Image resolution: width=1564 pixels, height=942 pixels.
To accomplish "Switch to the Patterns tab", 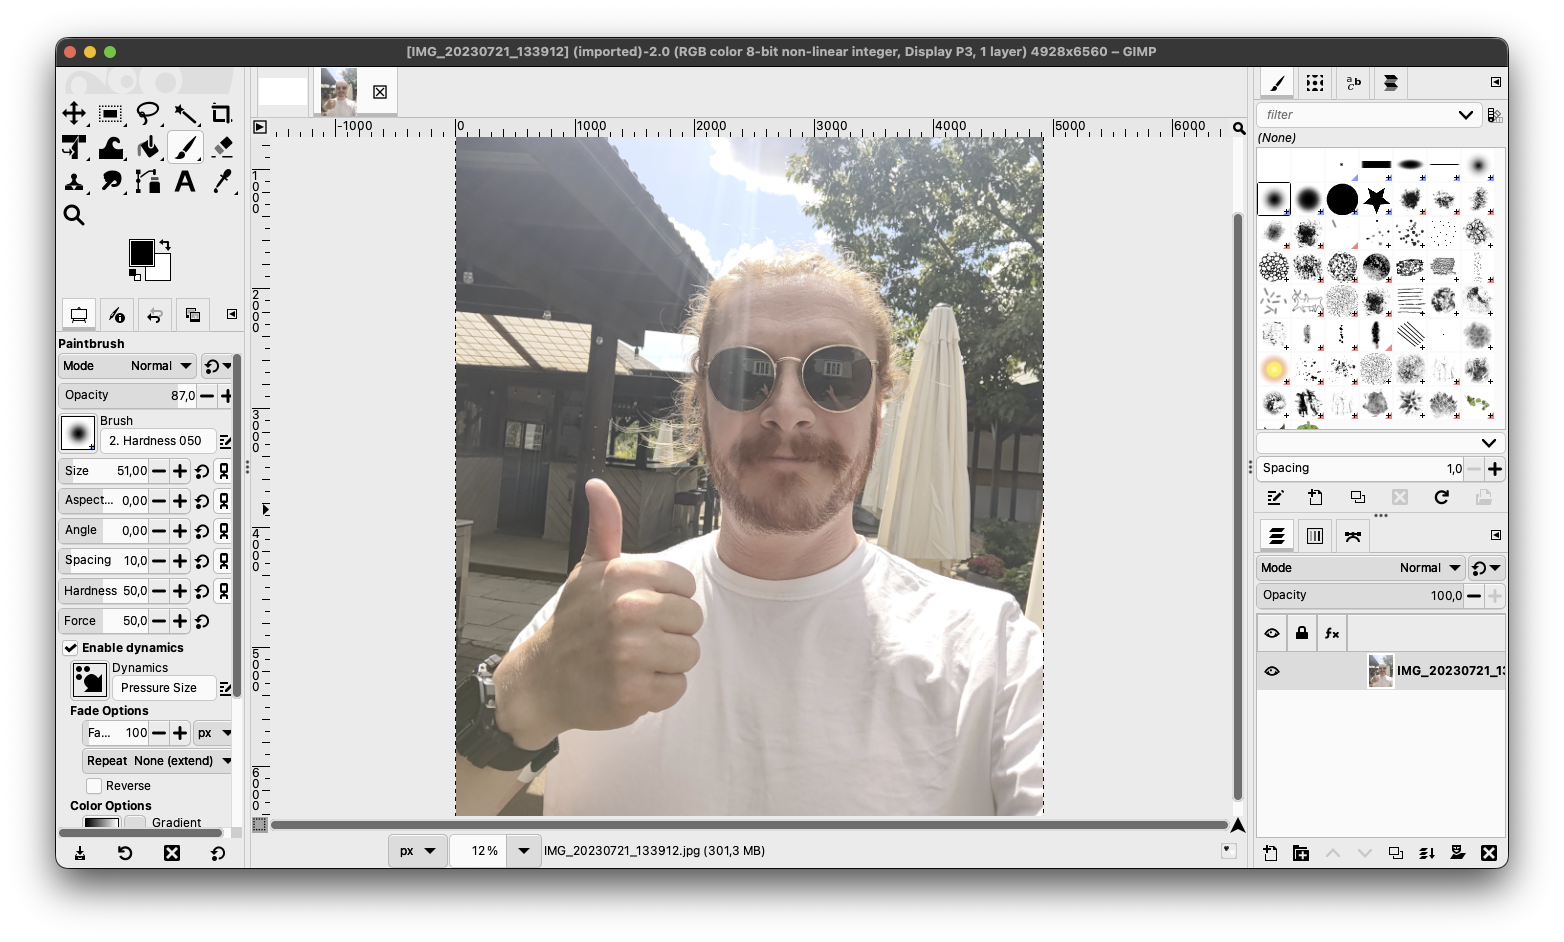I will coord(1315,83).
